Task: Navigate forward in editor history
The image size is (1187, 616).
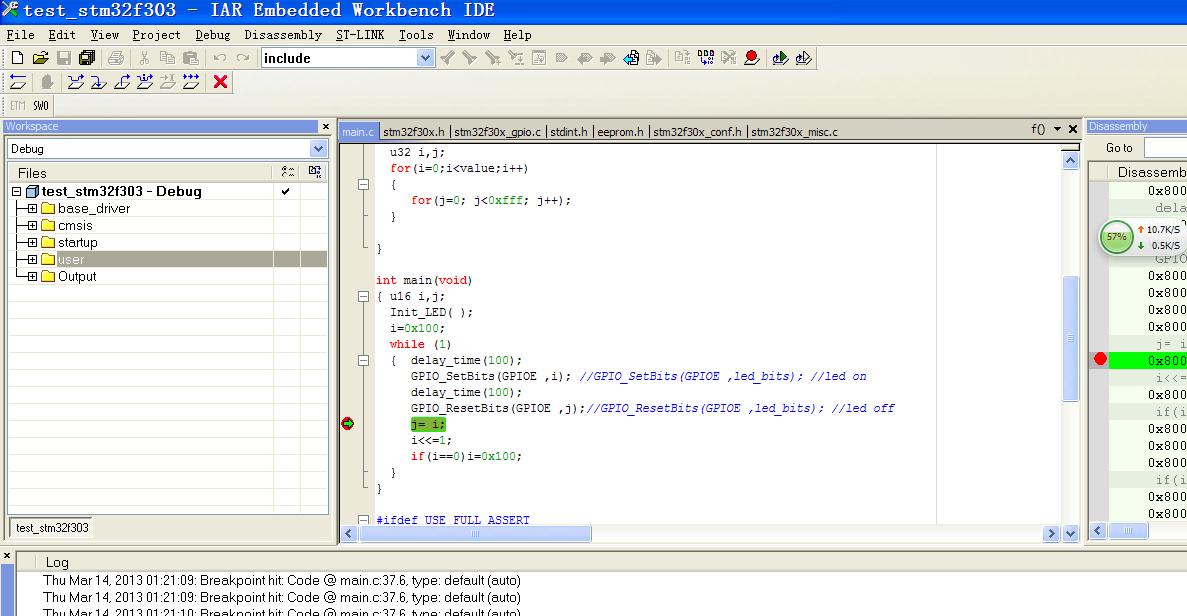Action: (x=653, y=58)
